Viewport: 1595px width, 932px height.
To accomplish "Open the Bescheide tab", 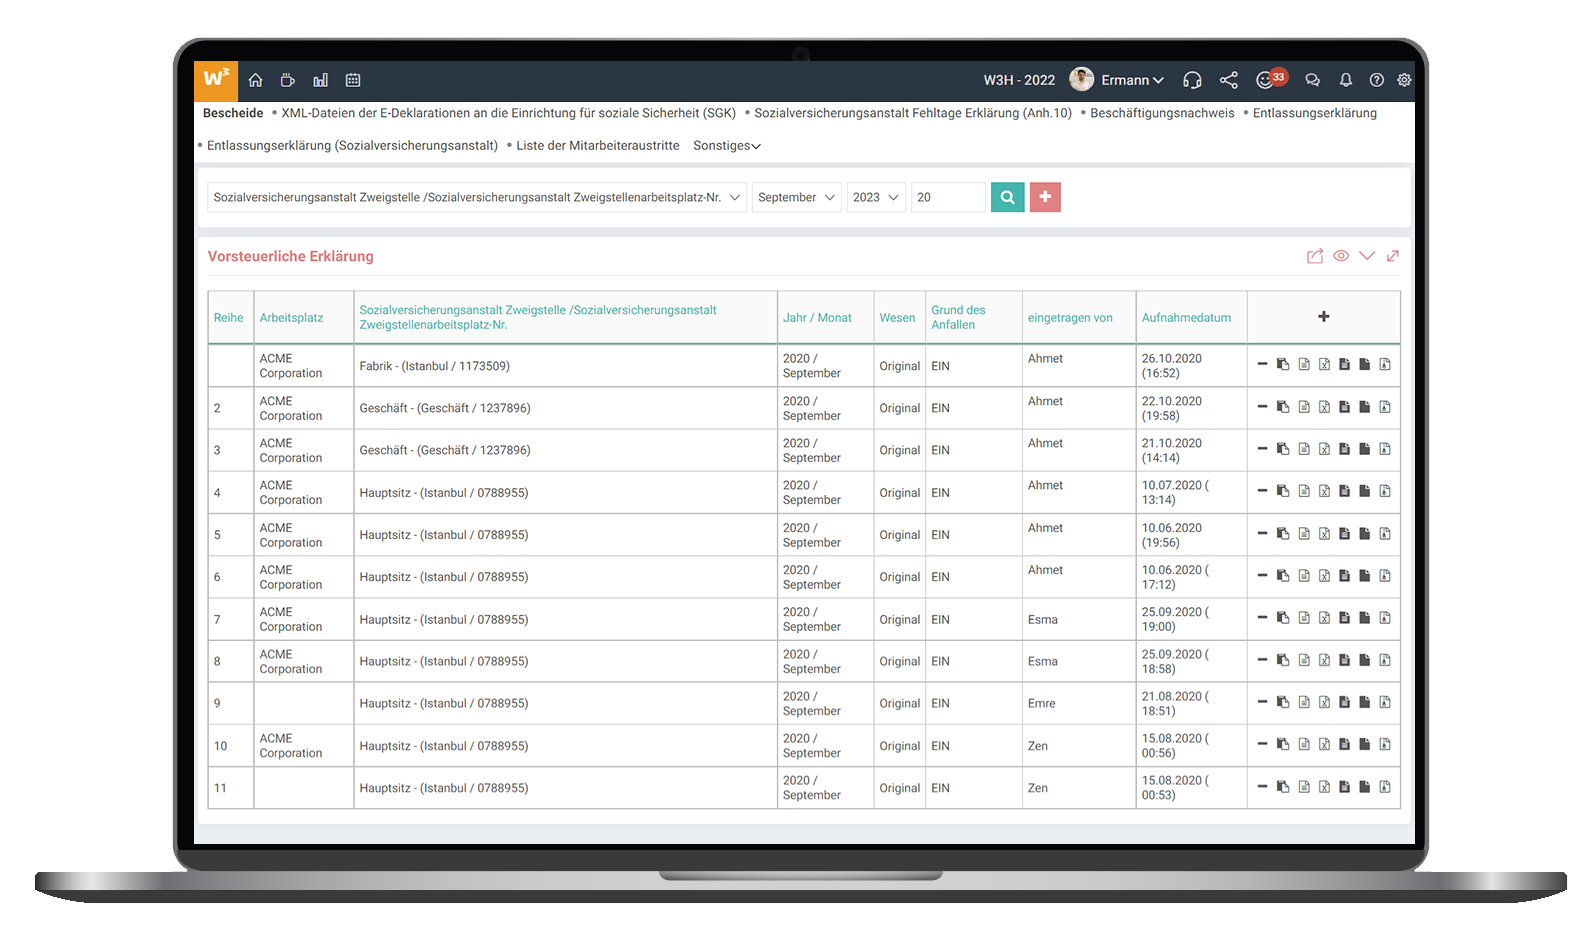I will tap(233, 113).
